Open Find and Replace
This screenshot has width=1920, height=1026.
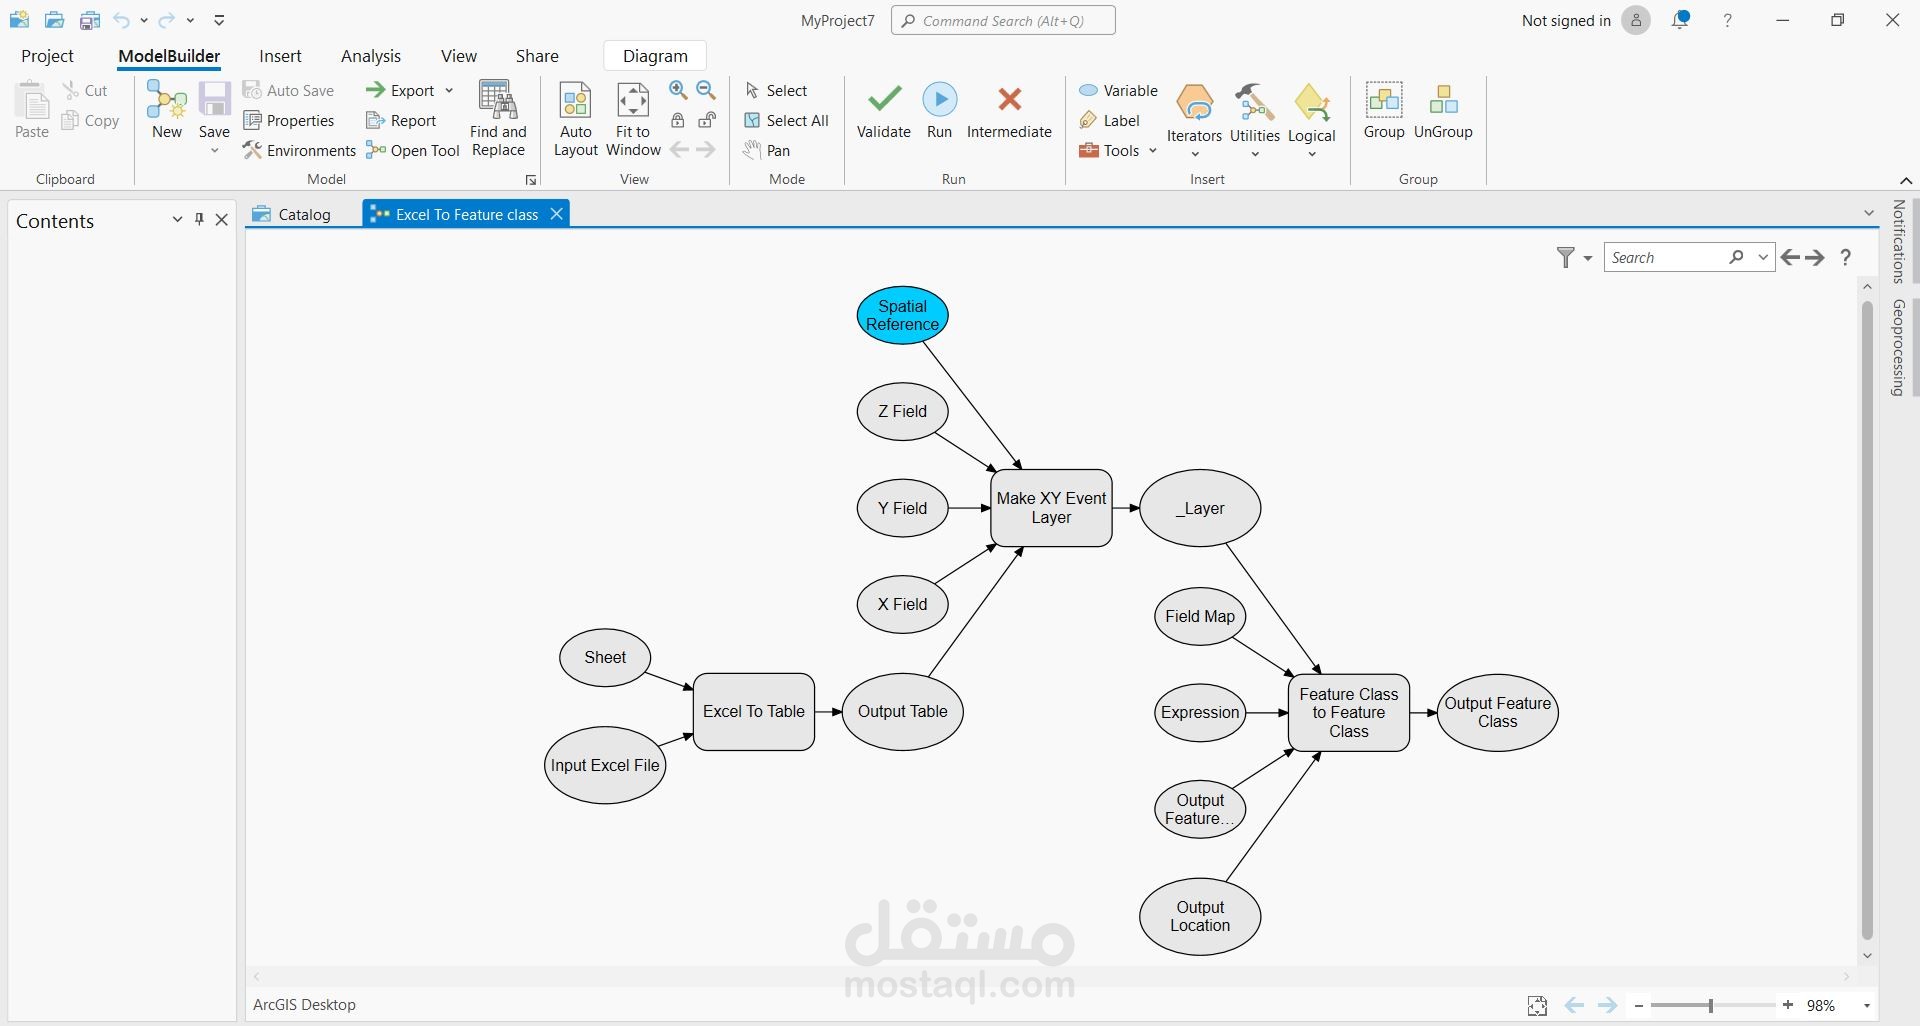pos(498,118)
